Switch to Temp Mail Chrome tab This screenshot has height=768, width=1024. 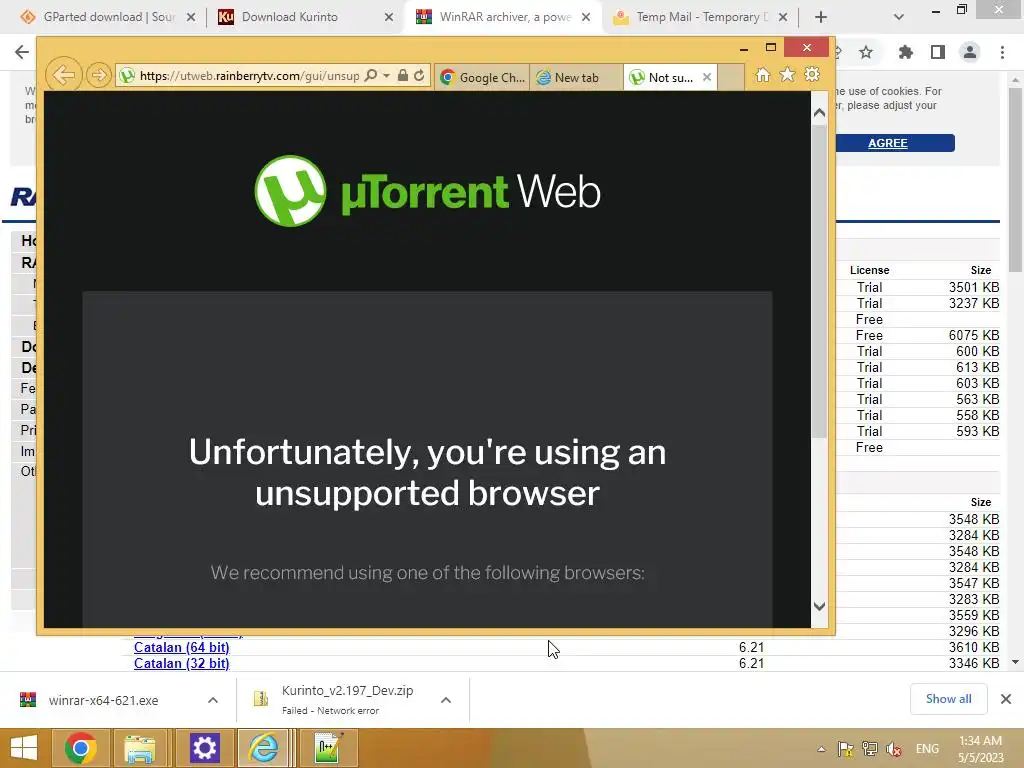tap(701, 17)
